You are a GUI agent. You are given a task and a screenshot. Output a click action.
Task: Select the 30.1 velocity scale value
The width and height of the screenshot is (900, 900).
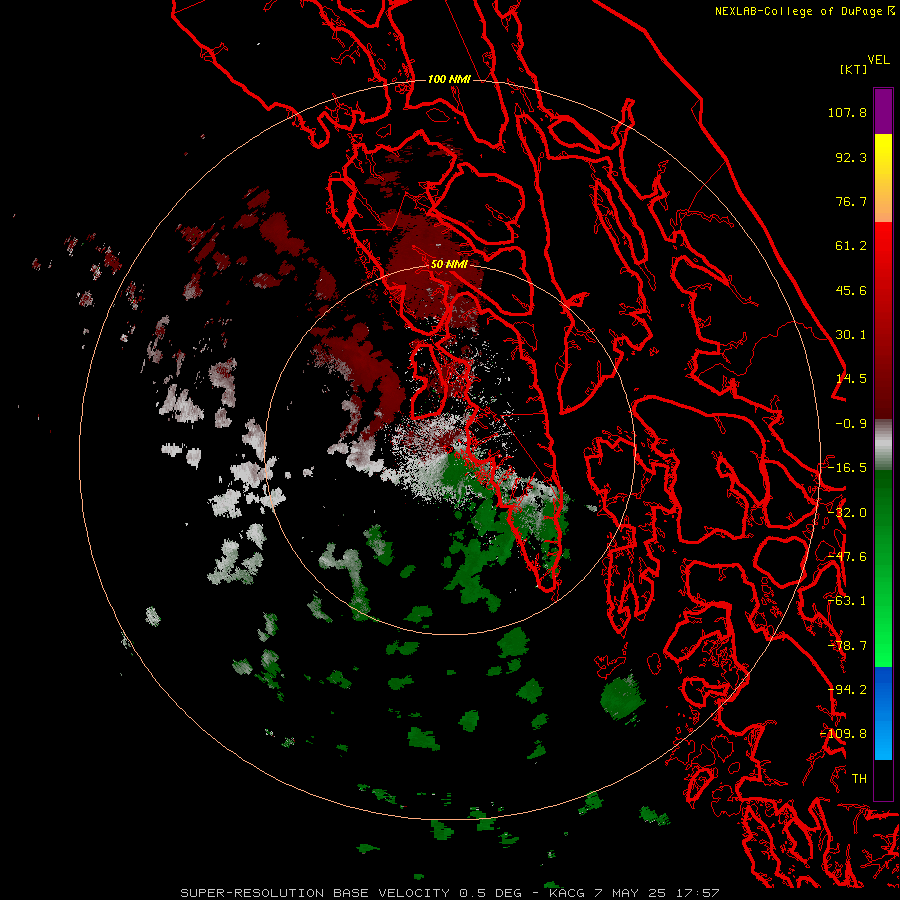point(851,335)
